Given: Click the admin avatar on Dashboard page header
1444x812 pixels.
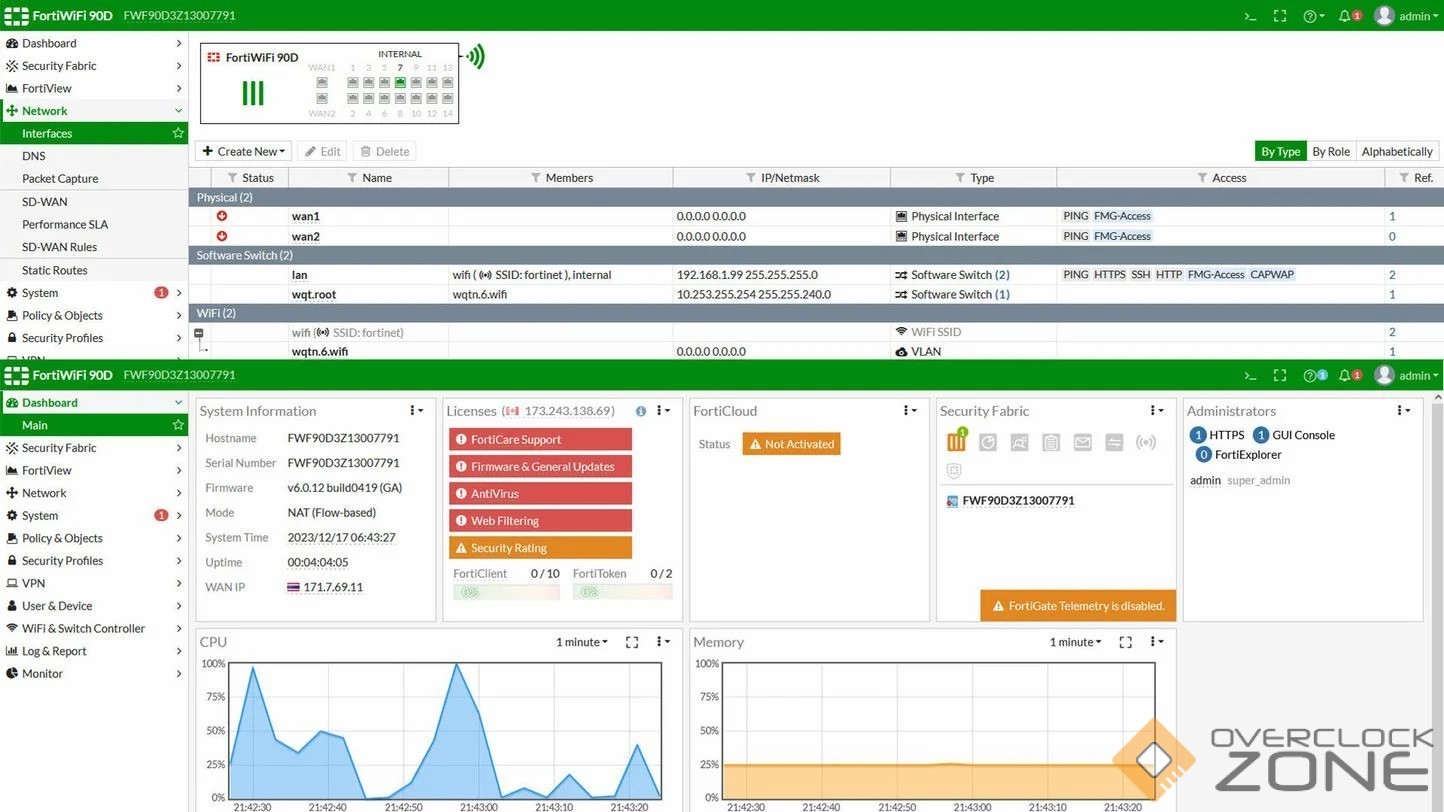Looking at the screenshot, I should pos(1384,375).
